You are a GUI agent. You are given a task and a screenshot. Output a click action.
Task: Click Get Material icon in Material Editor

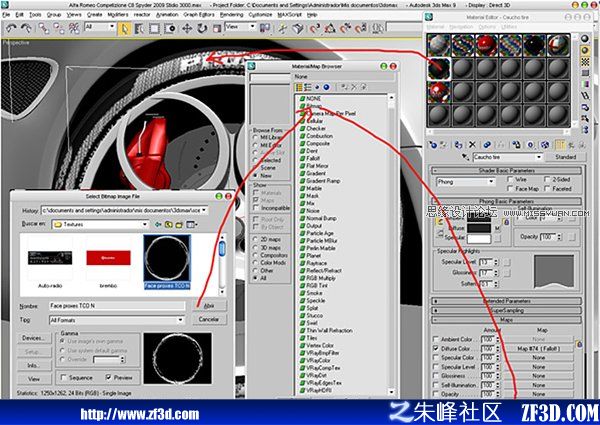click(x=433, y=145)
